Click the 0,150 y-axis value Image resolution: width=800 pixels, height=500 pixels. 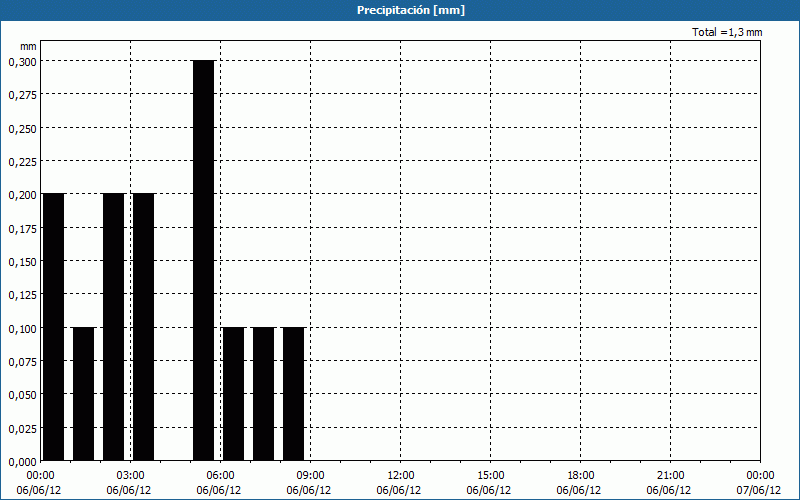[x=22, y=262]
